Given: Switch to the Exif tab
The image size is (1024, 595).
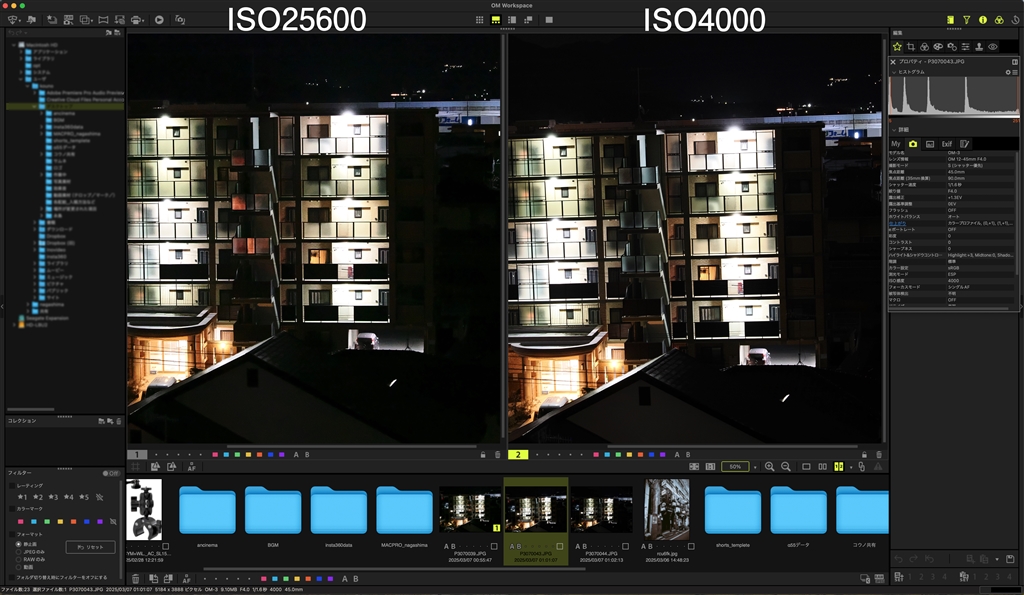Looking at the screenshot, I should pyautogui.click(x=946, y=144).
